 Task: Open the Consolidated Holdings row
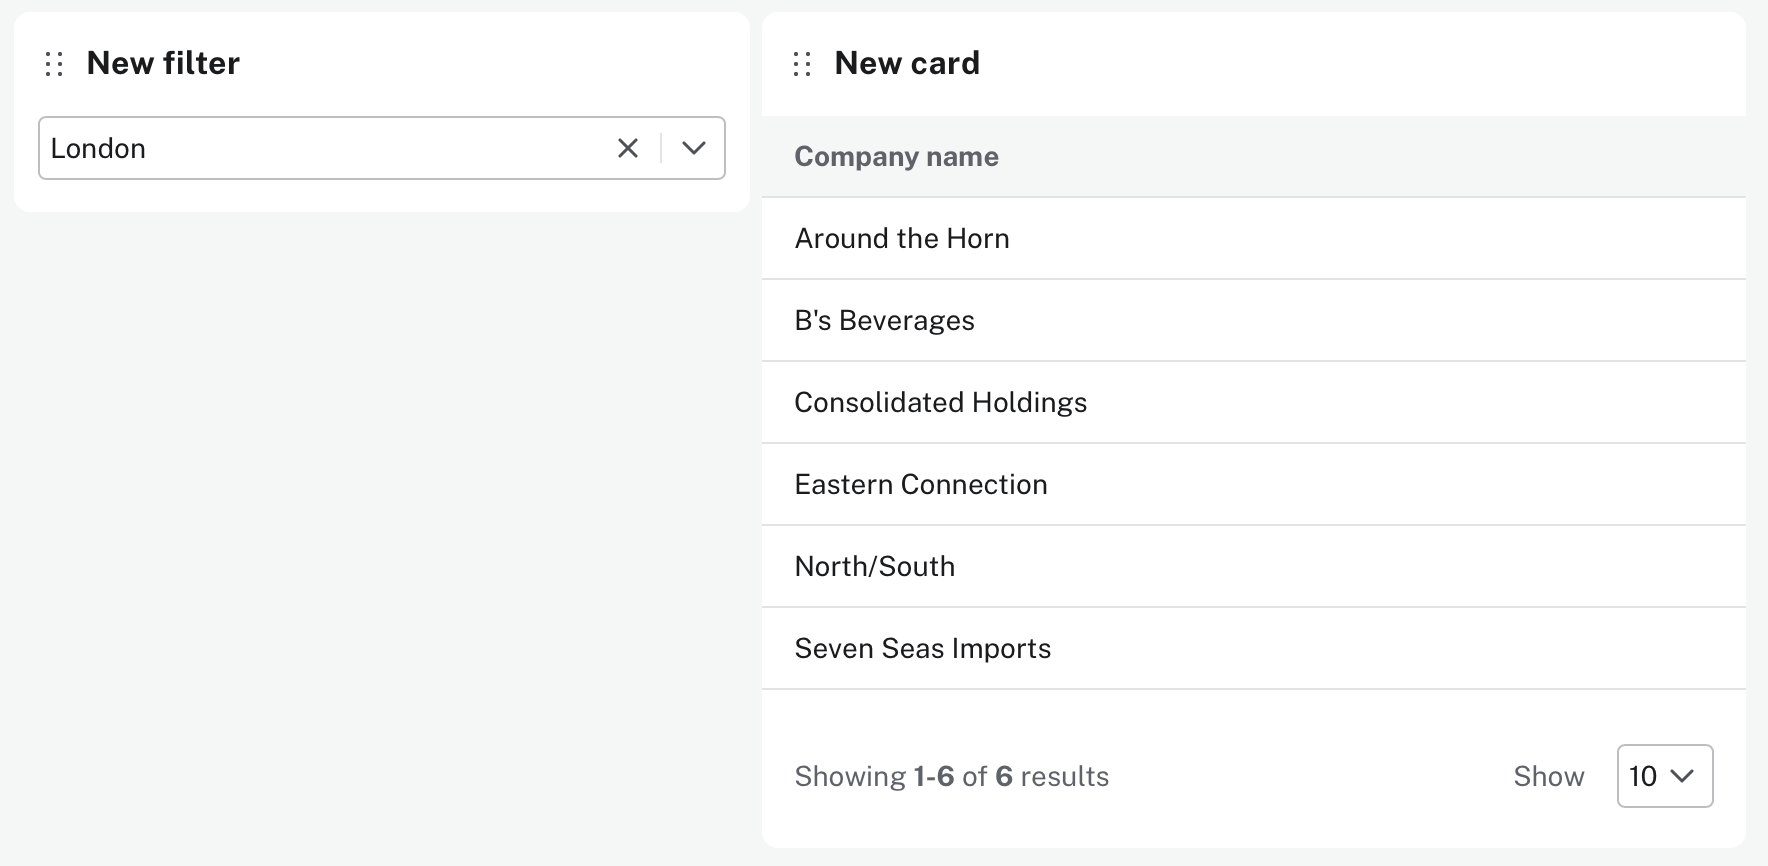pos(940,402)
